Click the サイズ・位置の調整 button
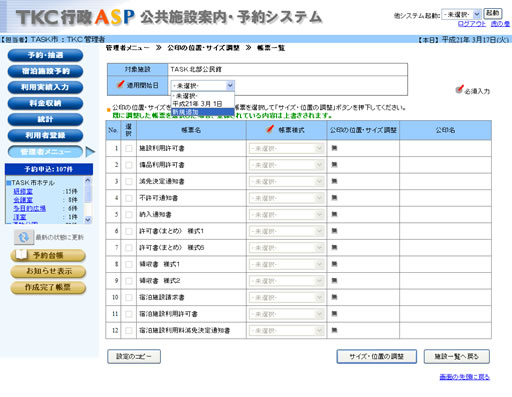 377,356
